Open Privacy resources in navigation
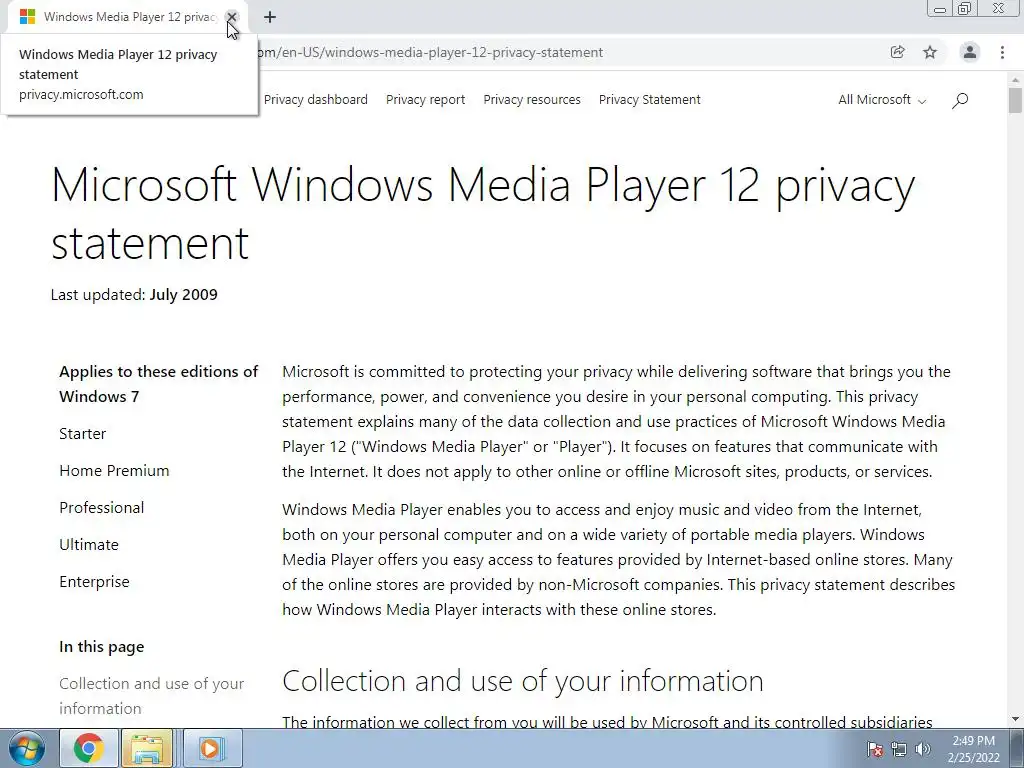 [532, 100]
